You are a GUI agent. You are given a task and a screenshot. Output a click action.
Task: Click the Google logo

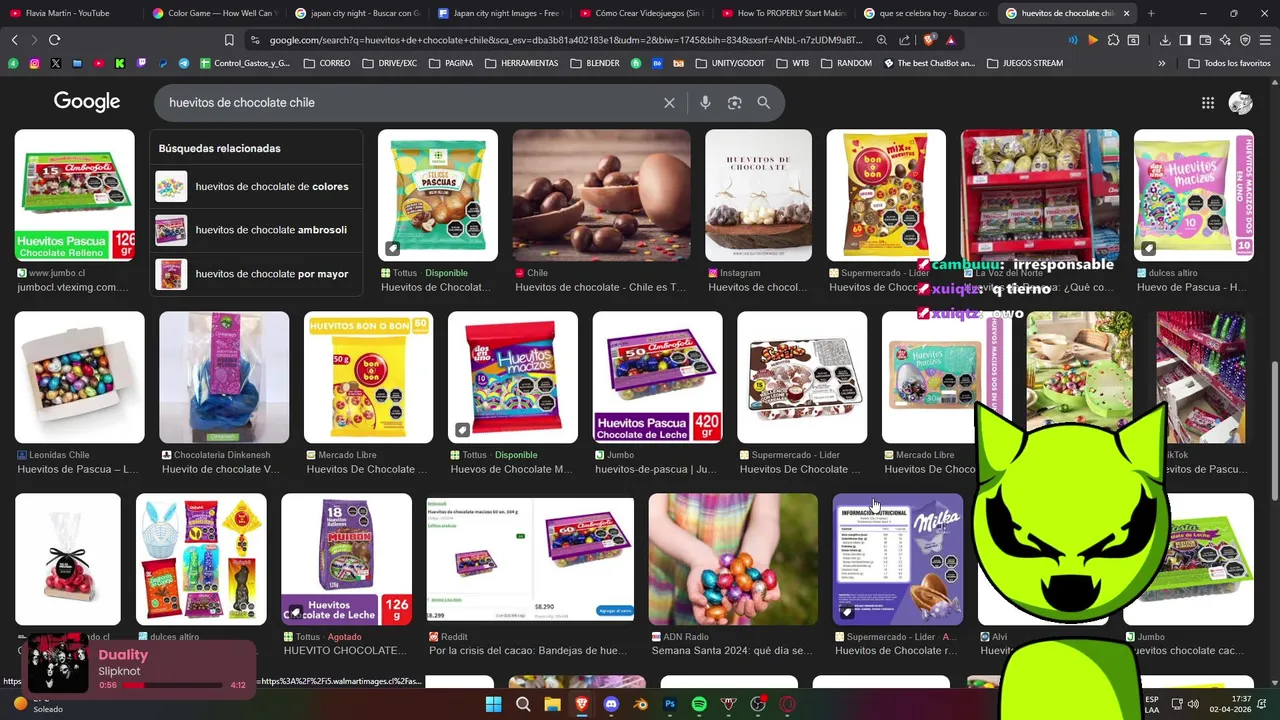(87, 102)
